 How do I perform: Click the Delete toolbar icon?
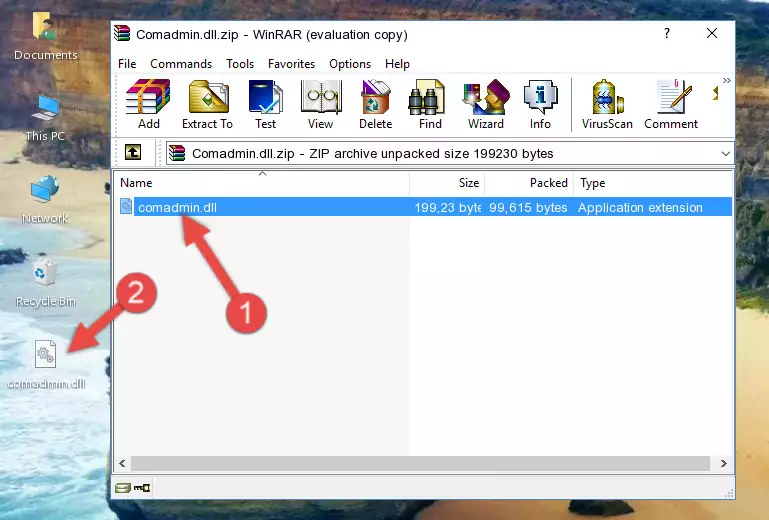point(376,104)
